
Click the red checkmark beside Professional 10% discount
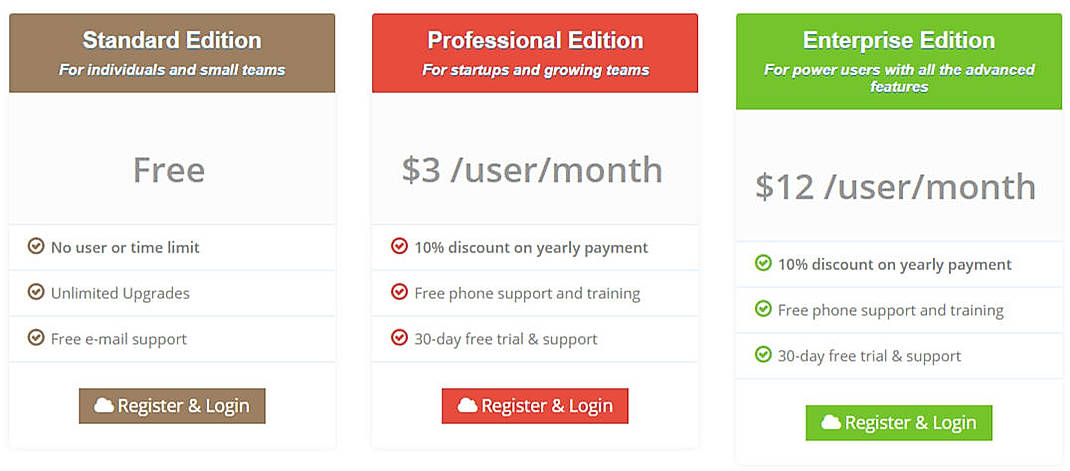click(399, 246)
